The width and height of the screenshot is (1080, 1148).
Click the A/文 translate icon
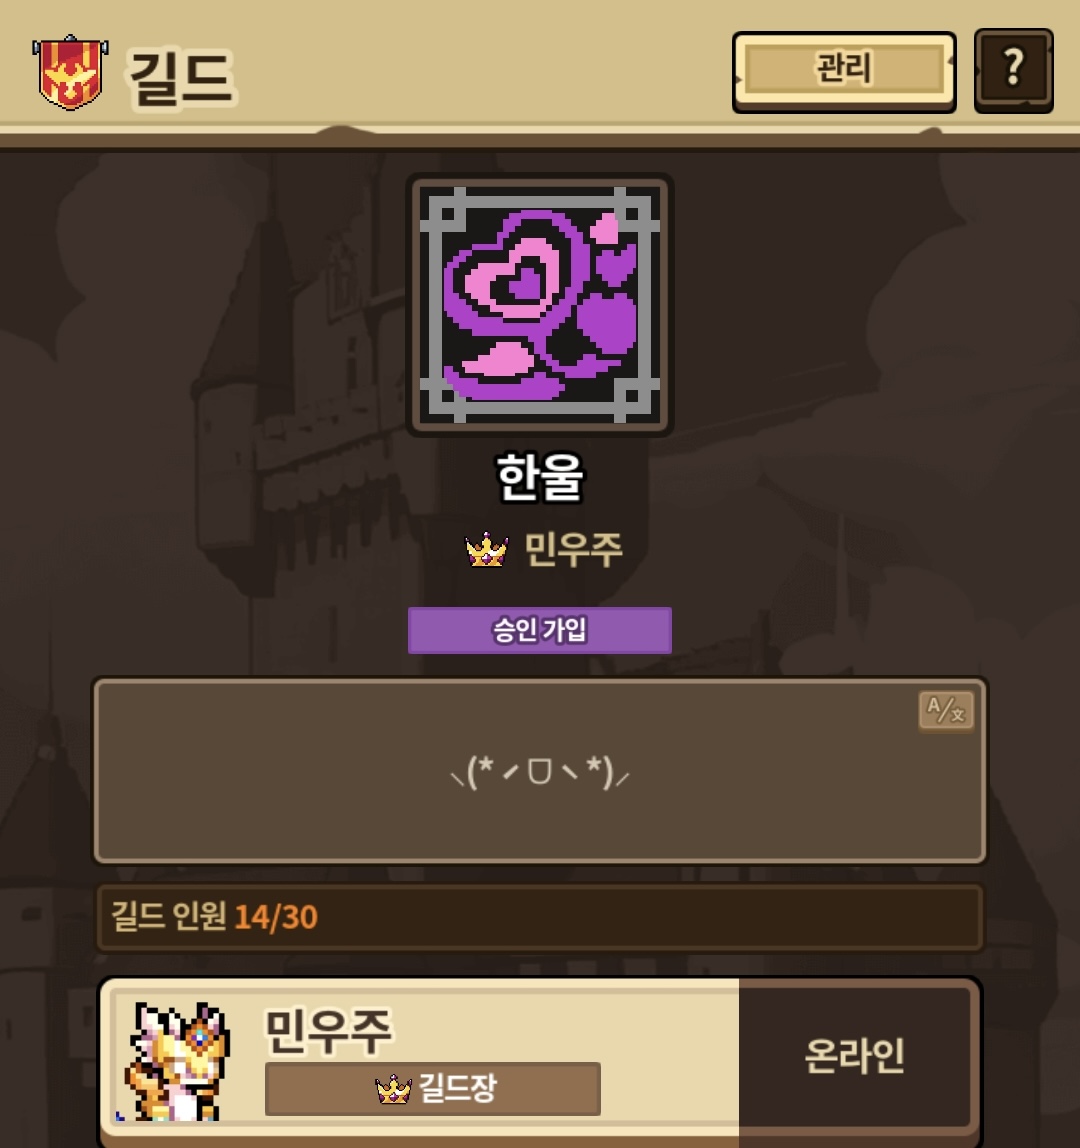pyautogui.click(x=946, y=710)
